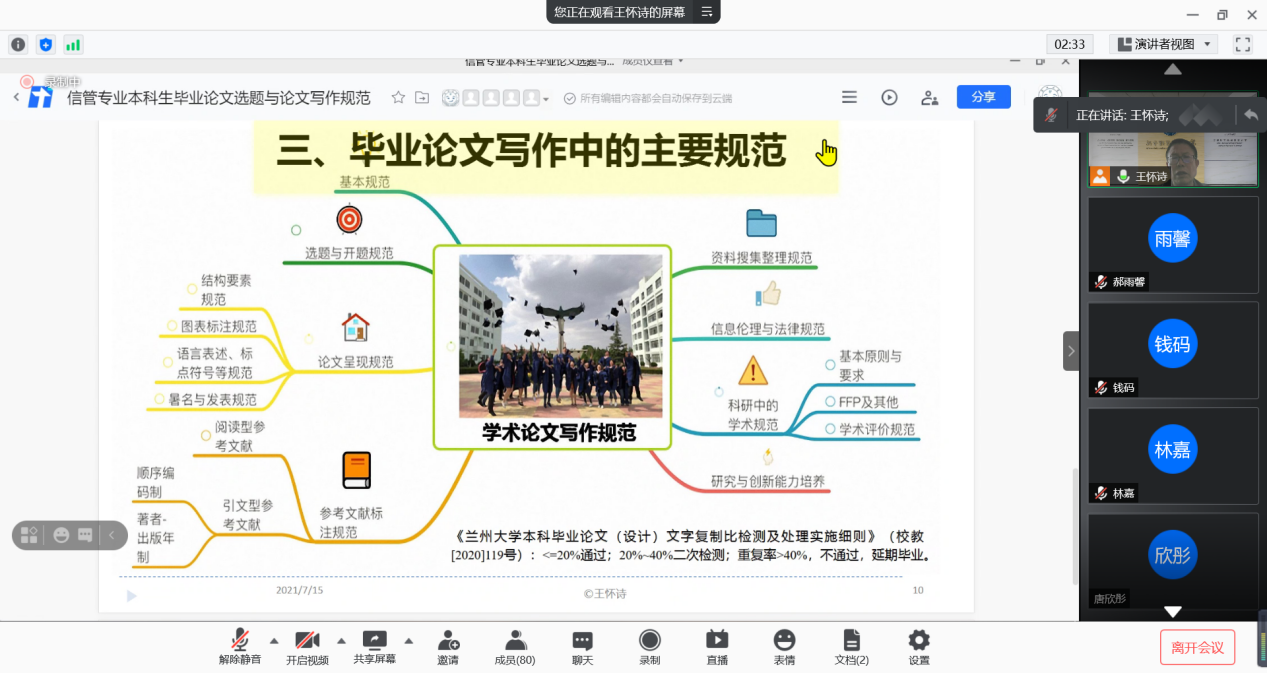Image resolution: width=1267 pixels, height=673 pixels.
Task: Click the blue 分享 share button
Action: click(x=983, y=97)
